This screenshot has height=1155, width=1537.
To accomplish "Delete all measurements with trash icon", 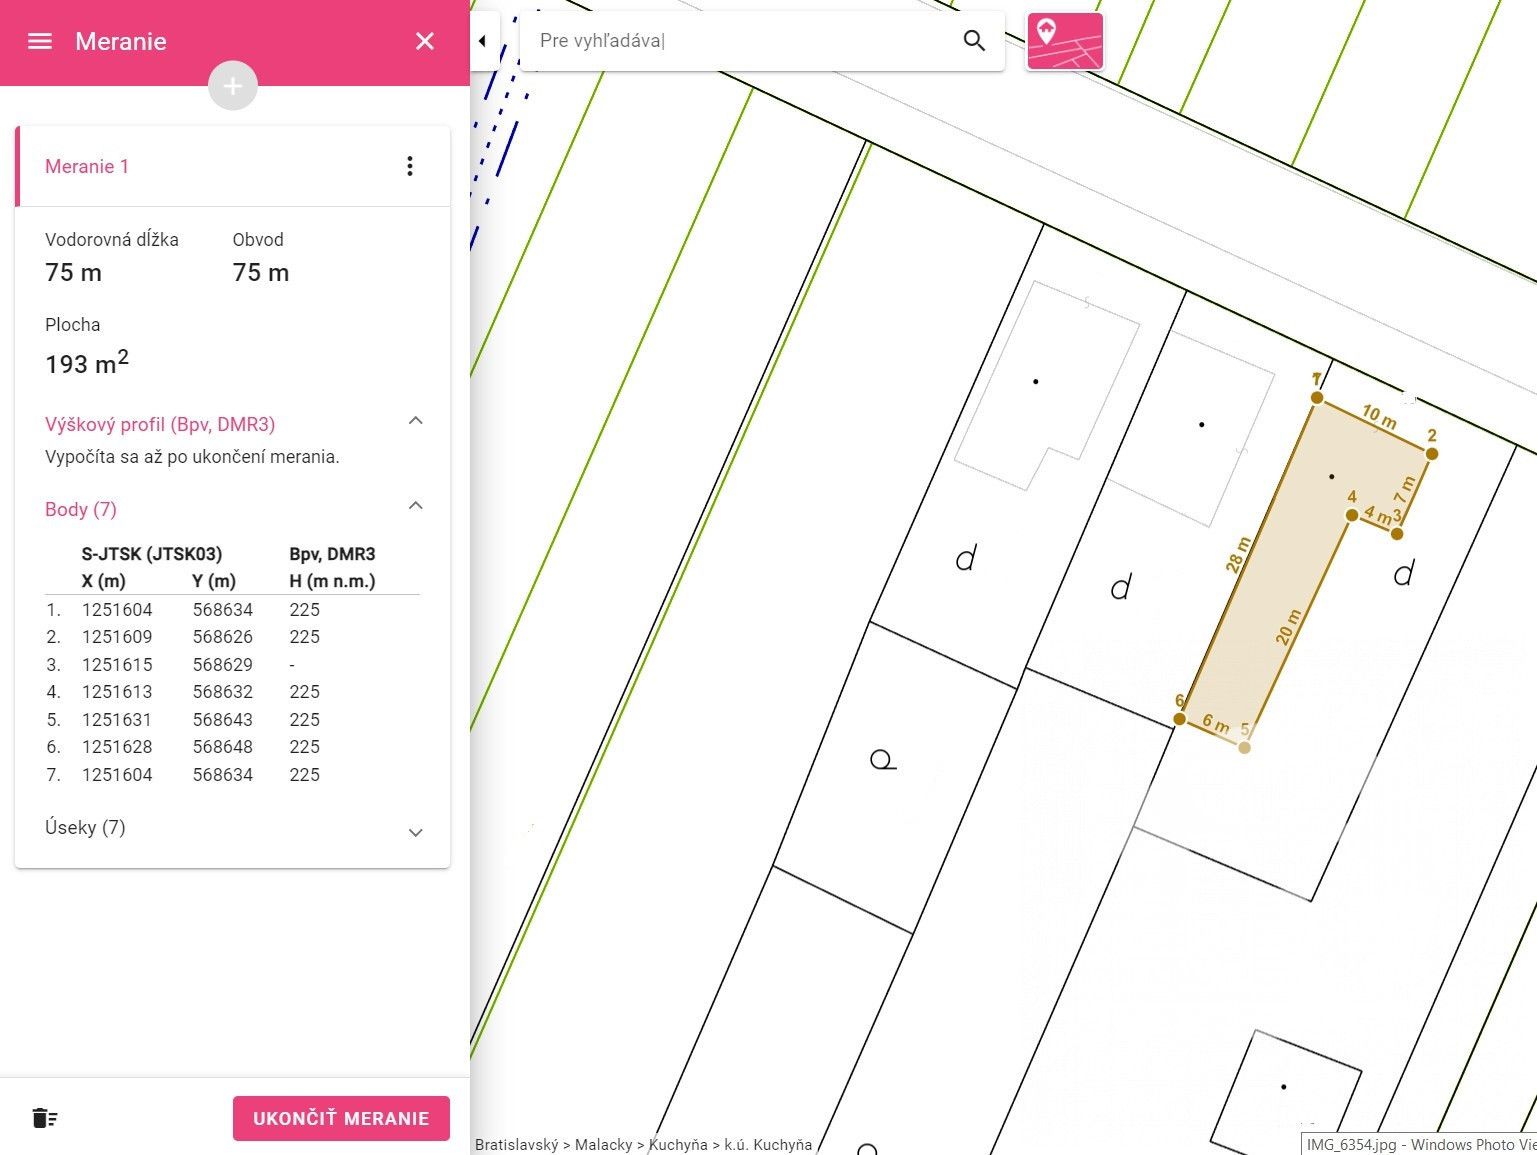I will coord(45,1118).
